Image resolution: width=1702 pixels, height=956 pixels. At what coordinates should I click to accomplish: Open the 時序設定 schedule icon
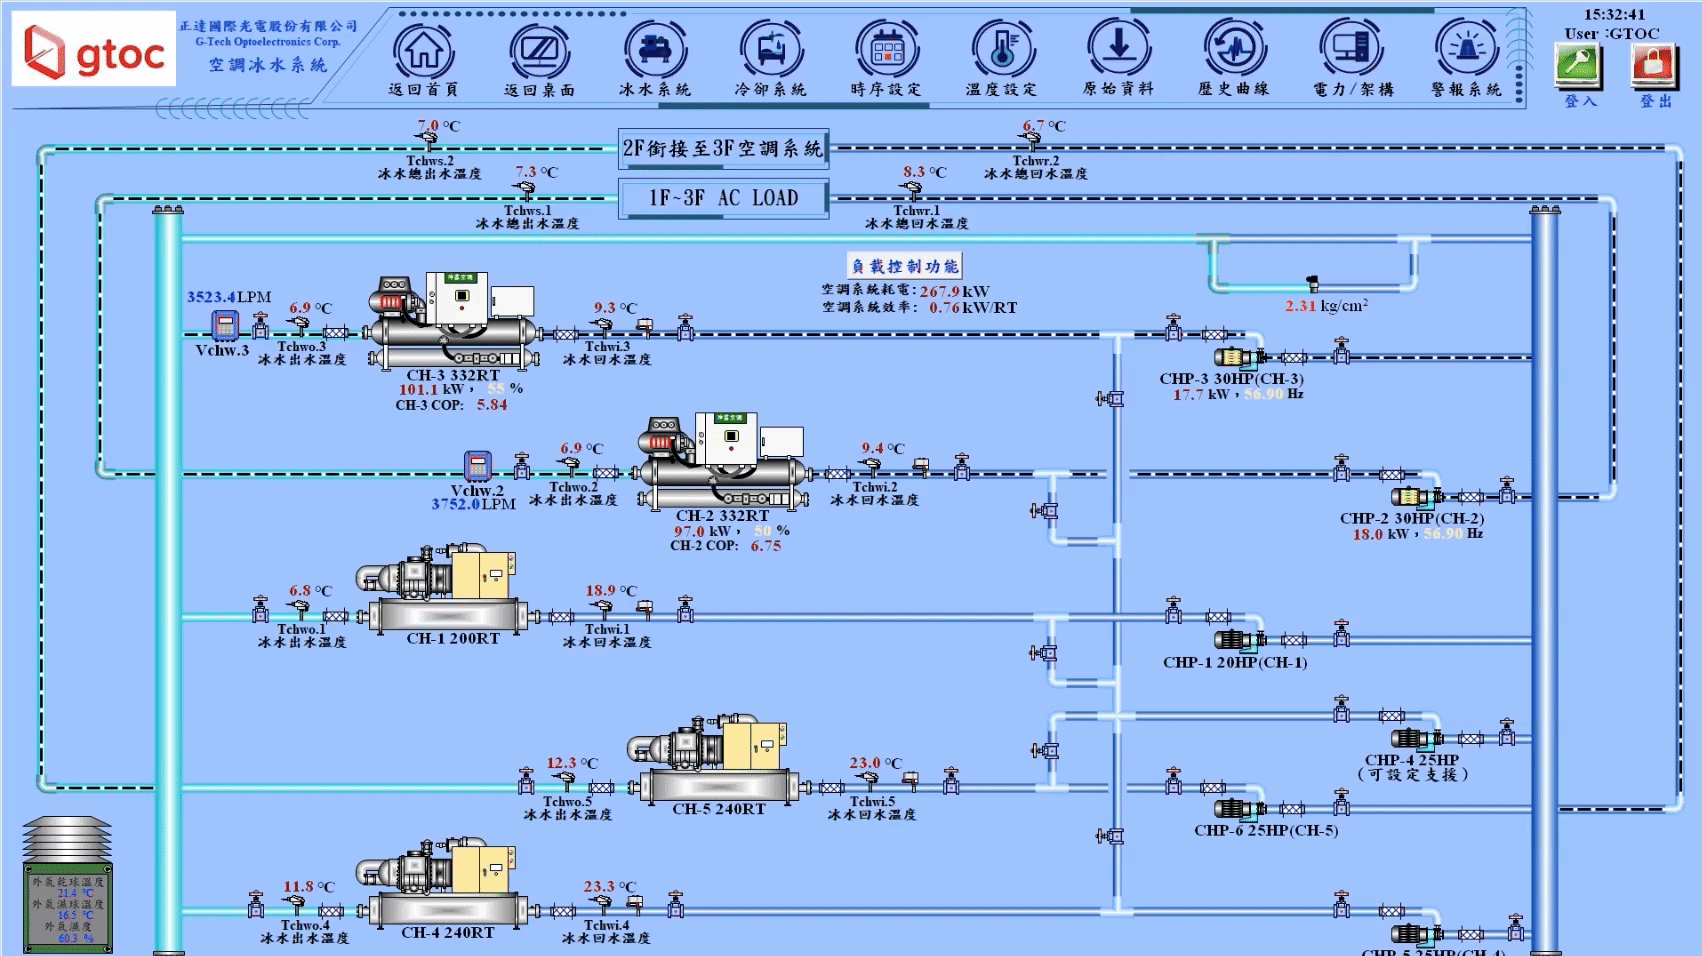(886, 50)
